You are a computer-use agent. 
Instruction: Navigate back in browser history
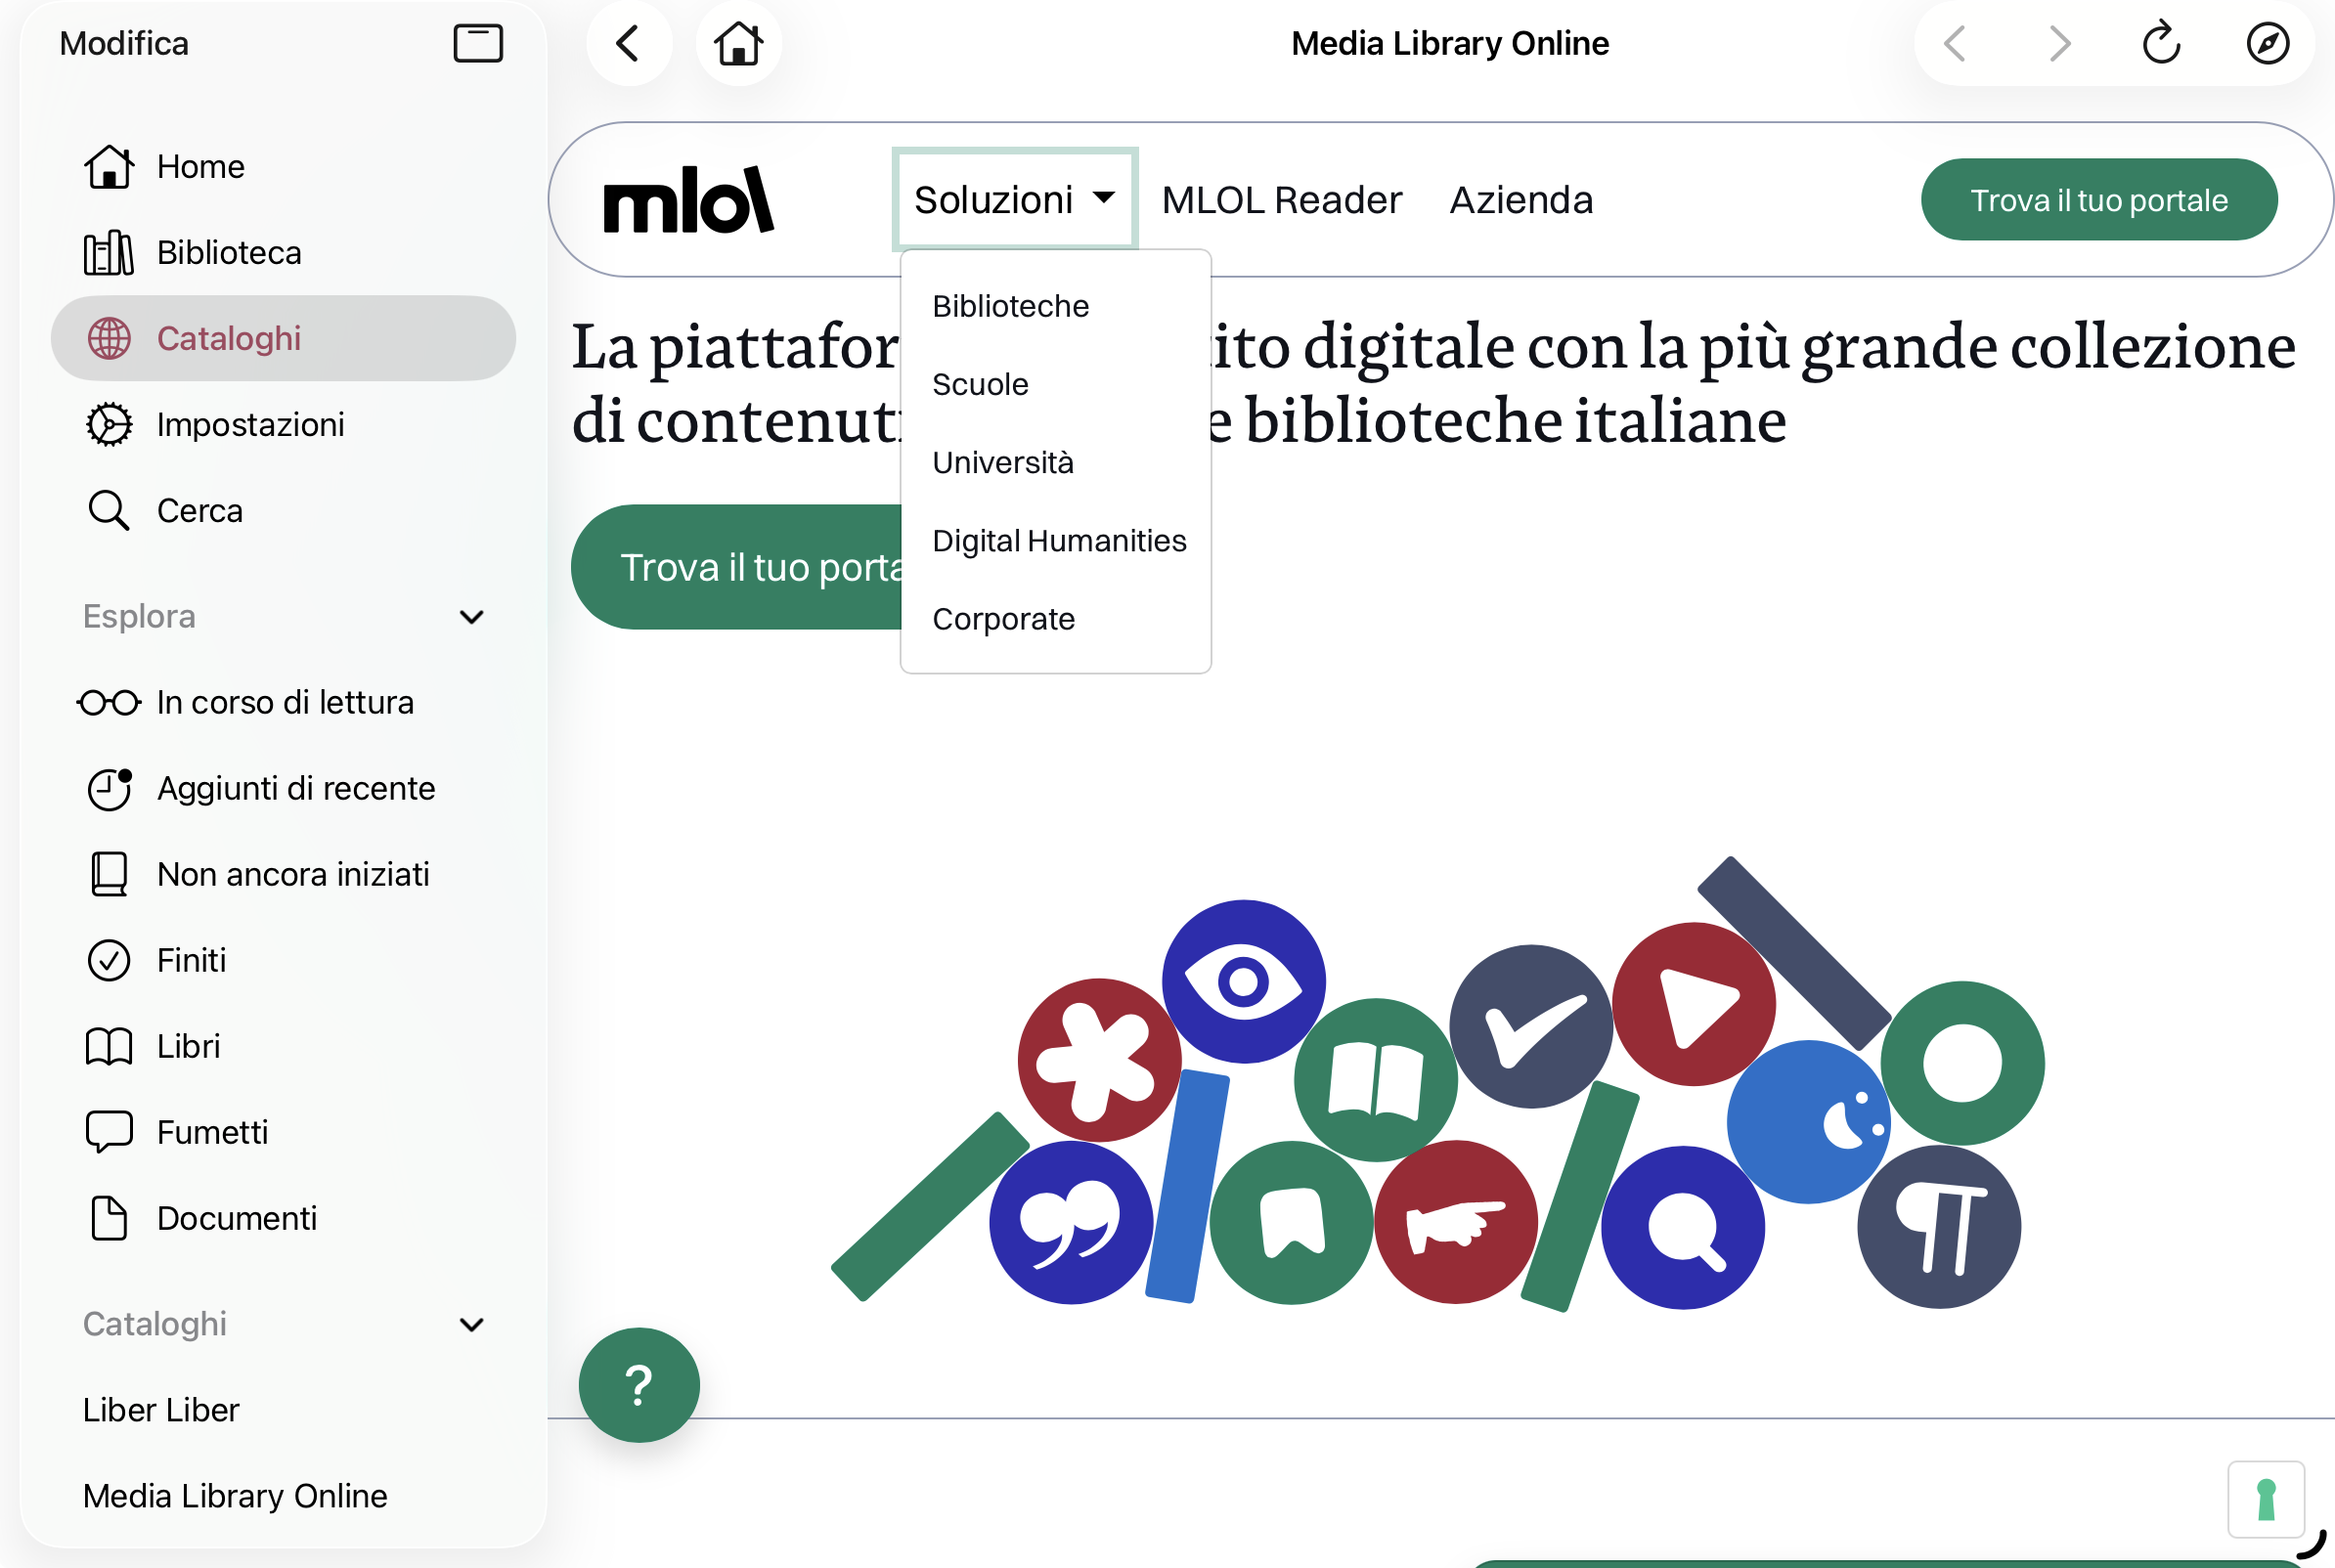1955,44
